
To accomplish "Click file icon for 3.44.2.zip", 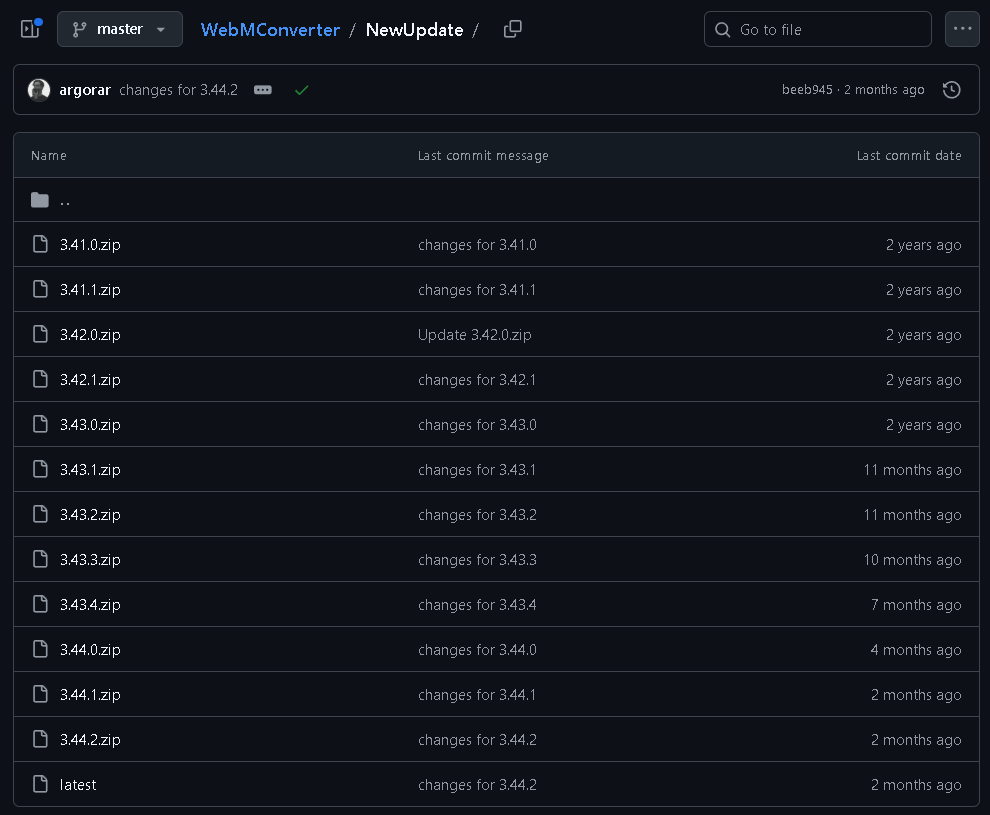I will pyautogui.click(x=40, y=739).
